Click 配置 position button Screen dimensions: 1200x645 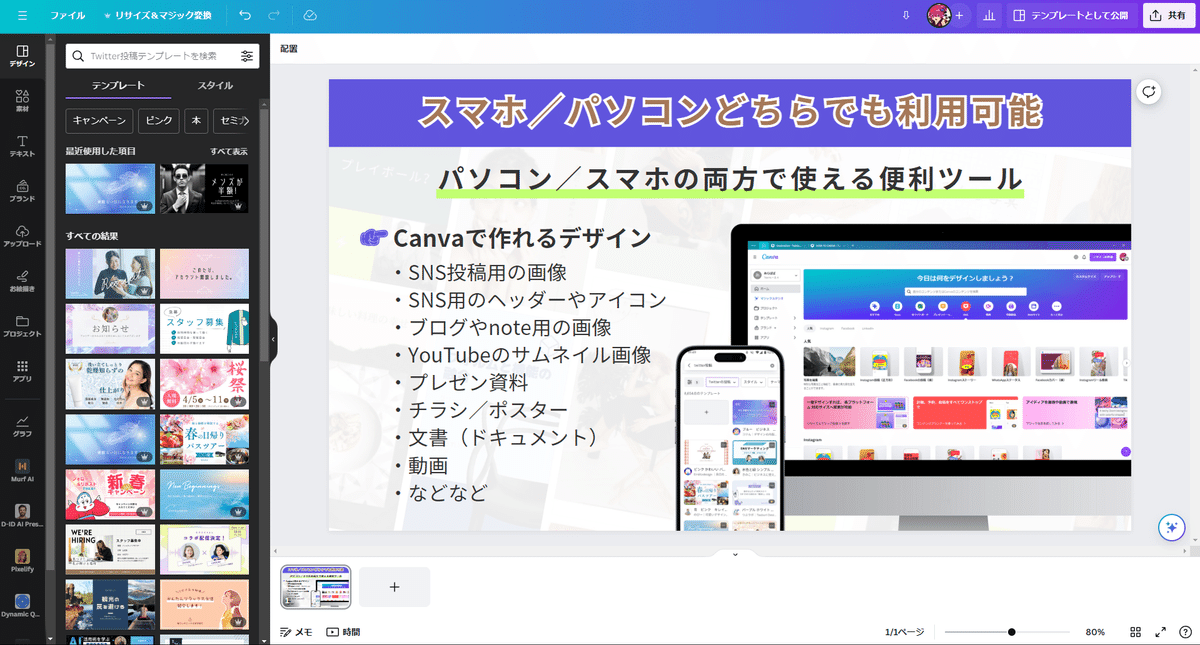point(289,49)
